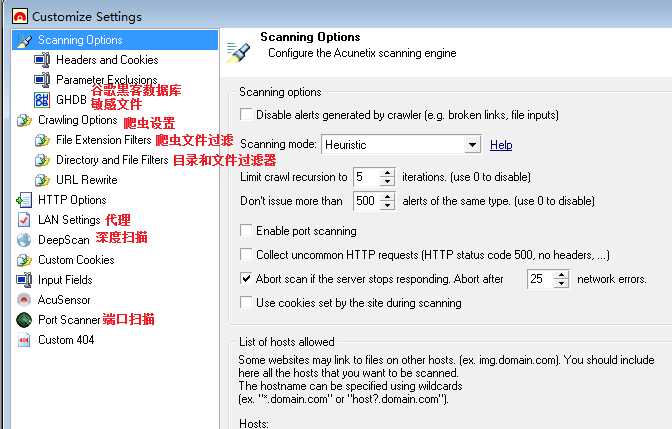Open Crawling Options settings
Image resolution: width=672 pixels, height=429 pixels.
[78, 120]
